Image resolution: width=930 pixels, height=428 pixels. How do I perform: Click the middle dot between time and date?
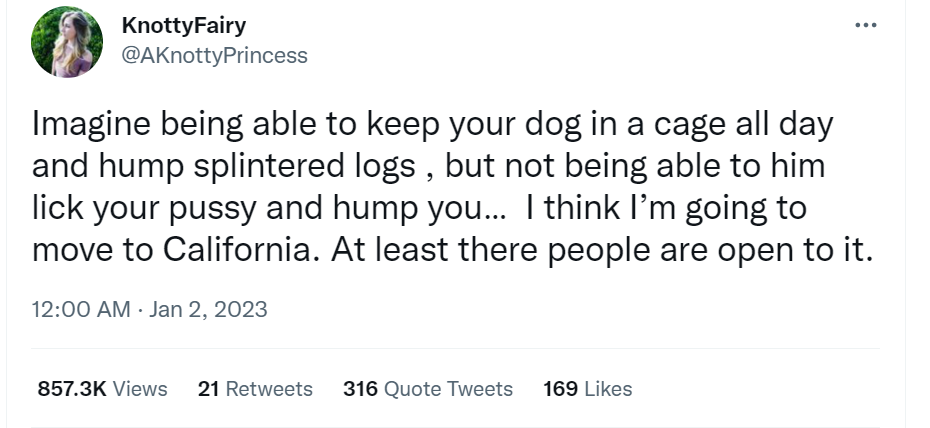coord(140,310)
